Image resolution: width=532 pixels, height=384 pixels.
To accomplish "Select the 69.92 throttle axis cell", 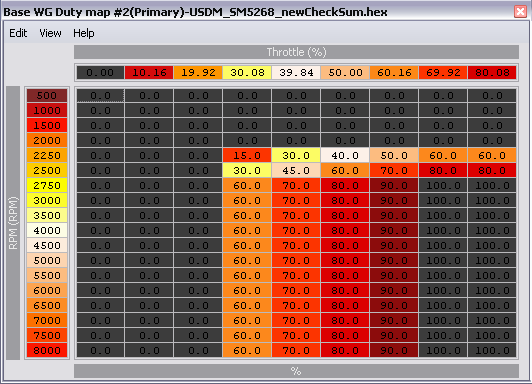I will [443, 73].
